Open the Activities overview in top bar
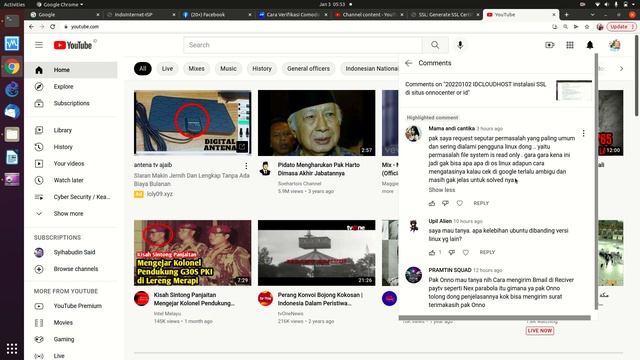Viewport: 640px width, 360px height. coord(14,4)
